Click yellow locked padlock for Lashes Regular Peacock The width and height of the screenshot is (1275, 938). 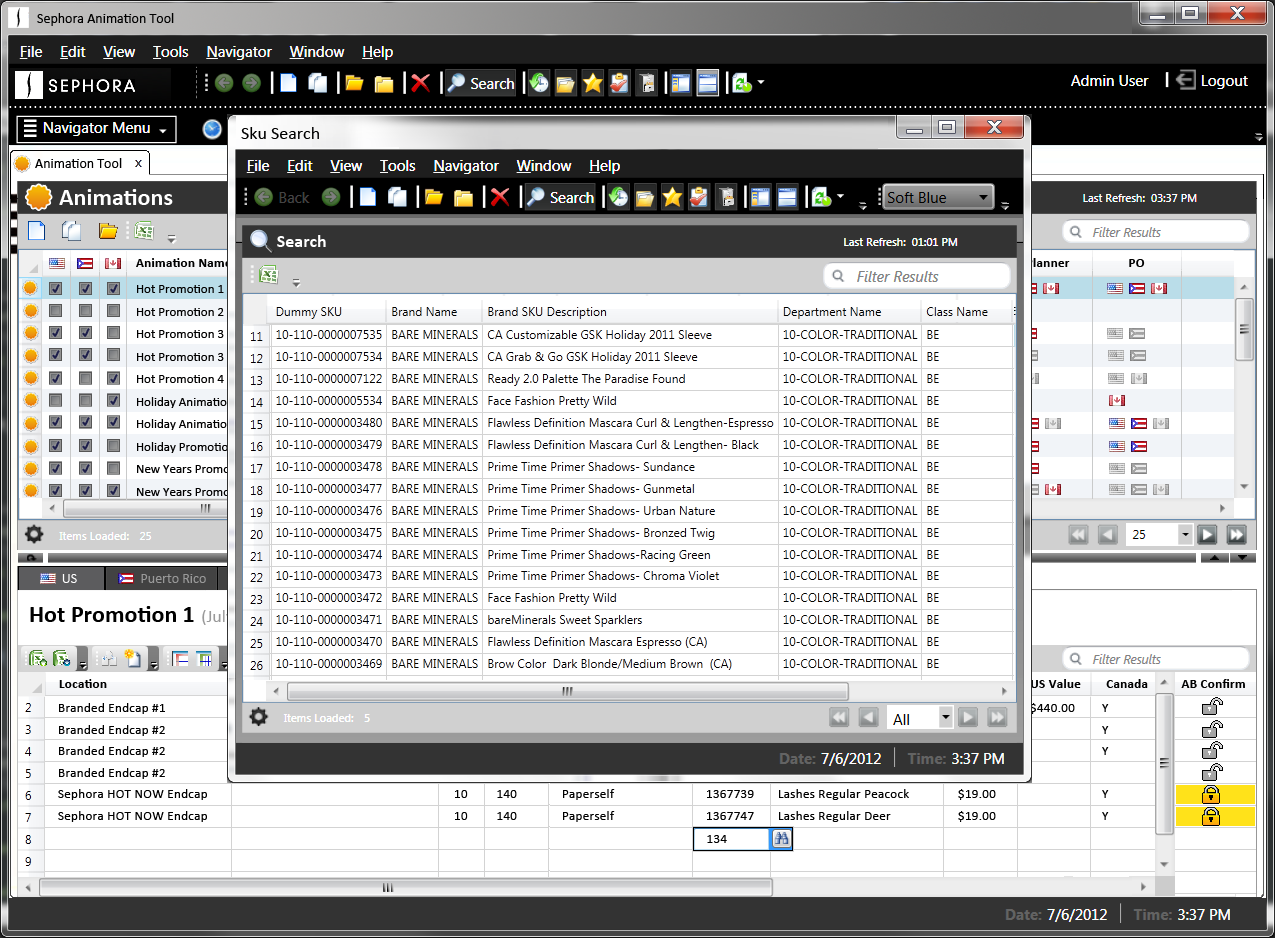coord(1211,795)
